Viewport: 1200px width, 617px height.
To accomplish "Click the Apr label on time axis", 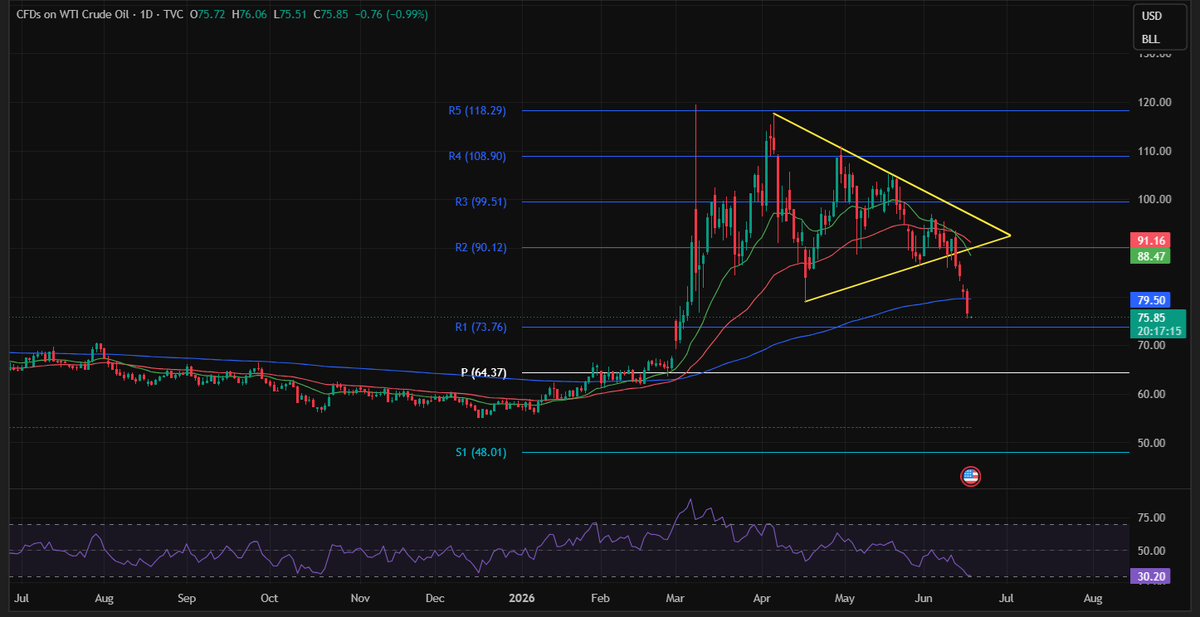I will click(x=762, y=599).
